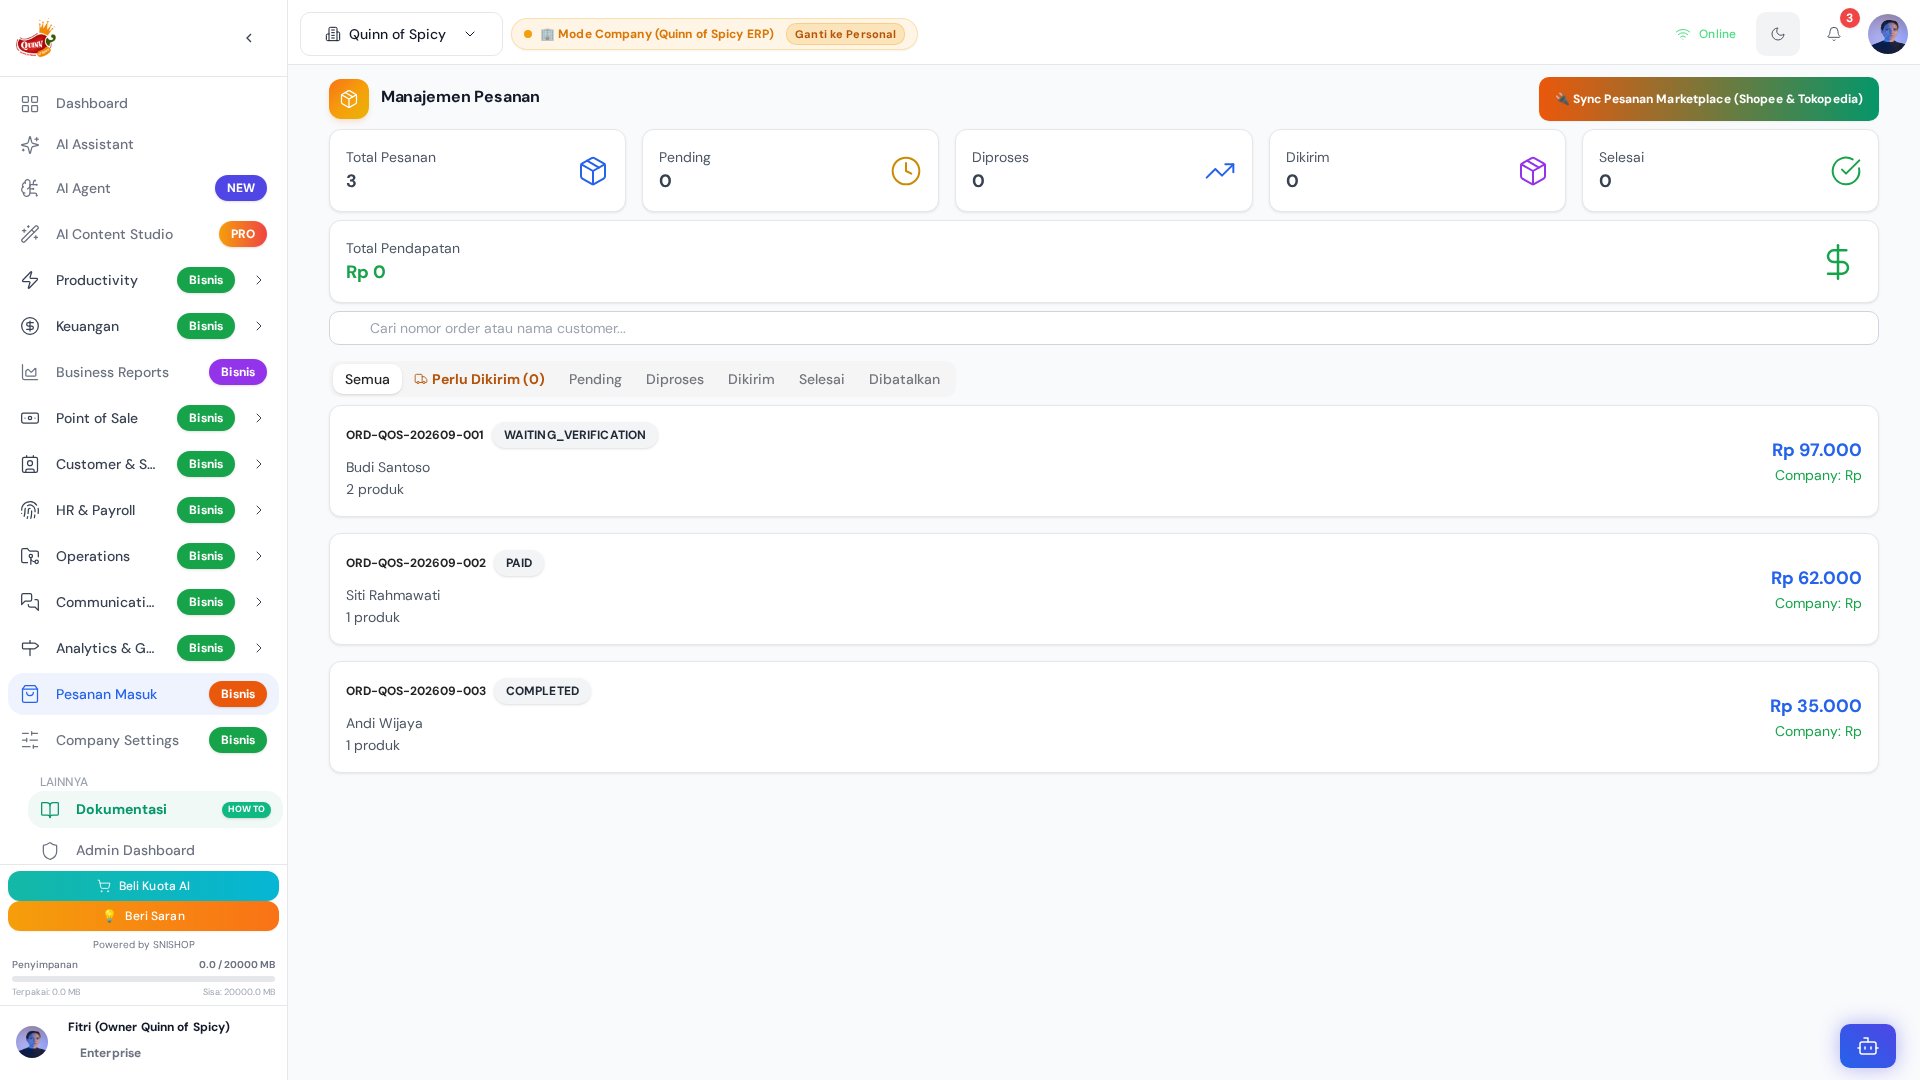This screenshot has width=1920, height=1080.
Task: Click the Business Reports chart icon
Action: pos(30,372)
